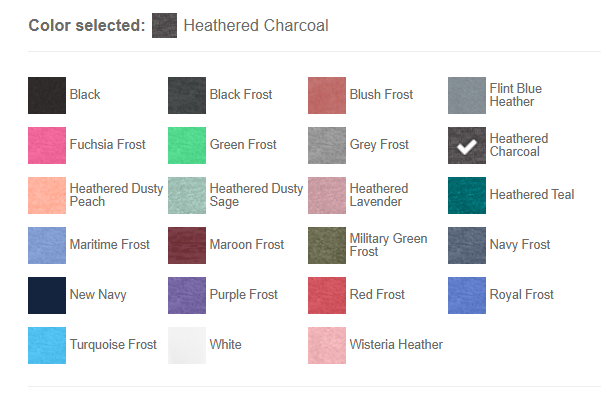Choose the Black Frost swatch

(187, 95)
